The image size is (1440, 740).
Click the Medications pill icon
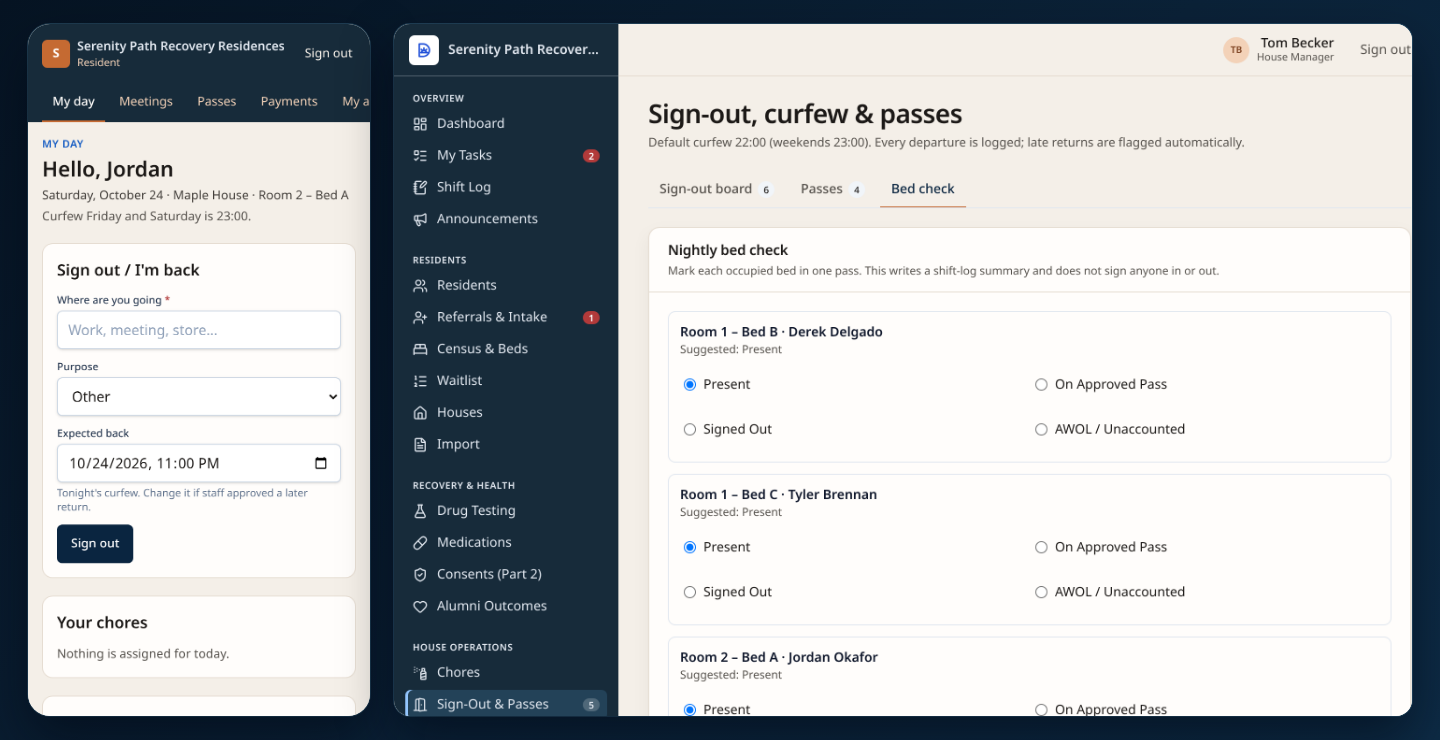[420, 543]
